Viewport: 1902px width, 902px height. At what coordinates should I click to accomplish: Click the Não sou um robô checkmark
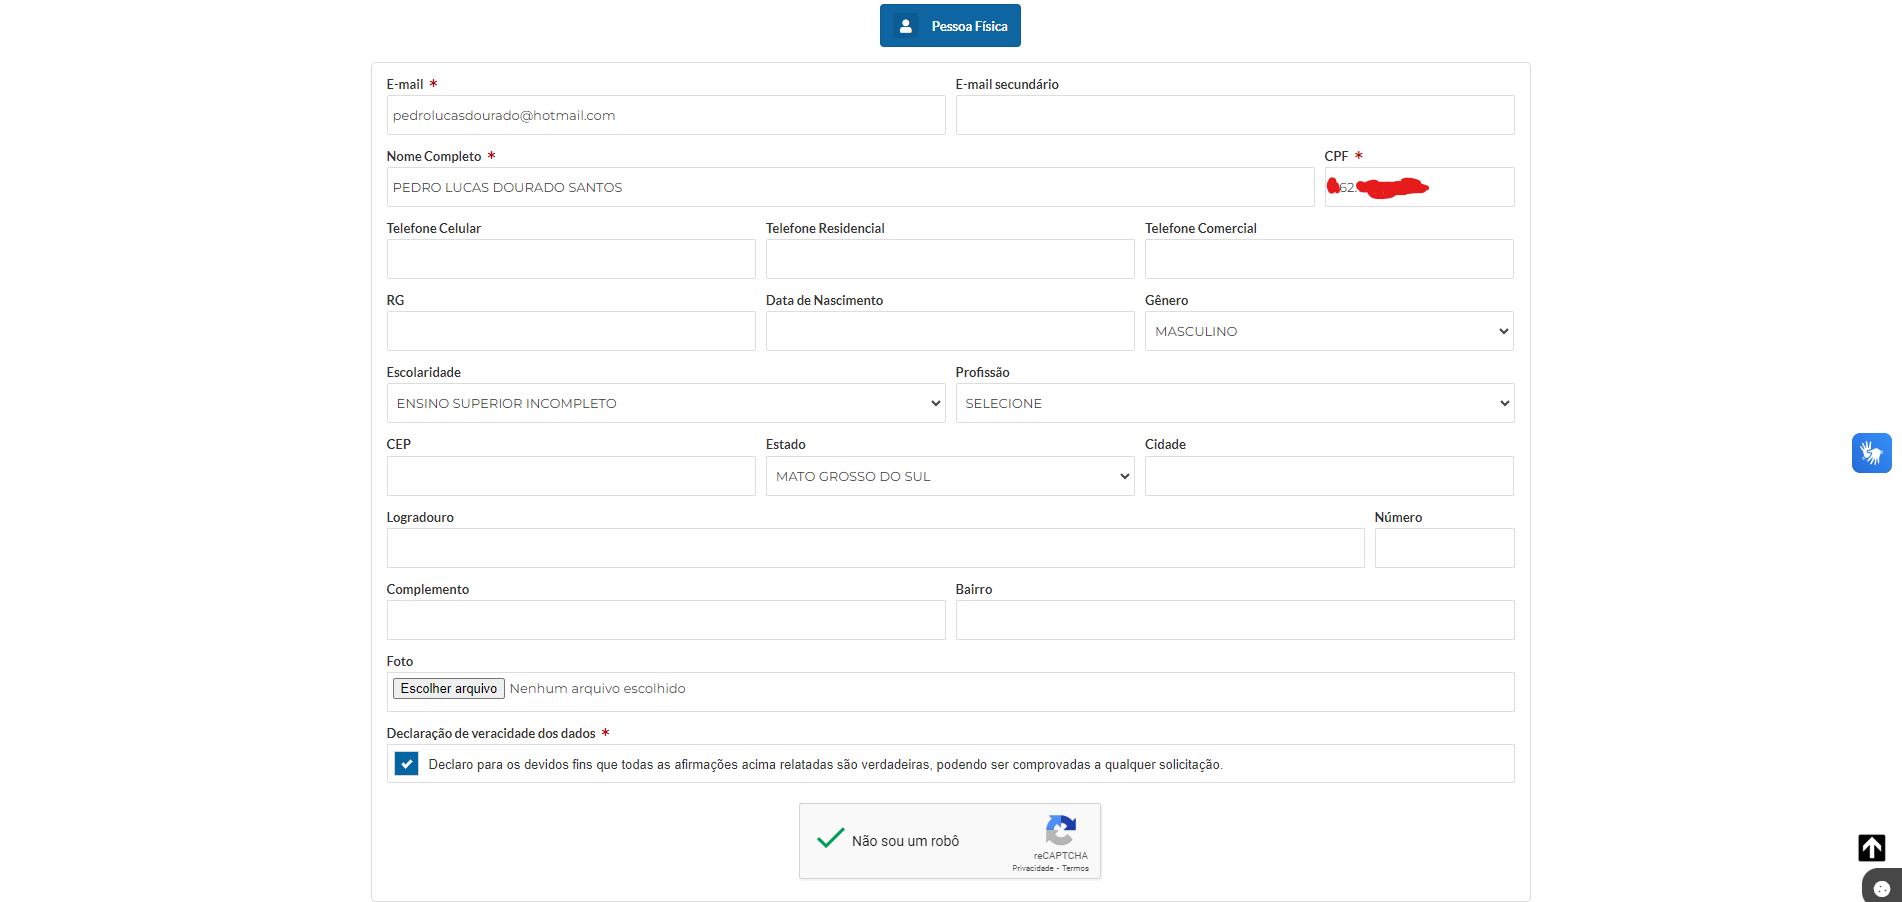coord(830,839)
